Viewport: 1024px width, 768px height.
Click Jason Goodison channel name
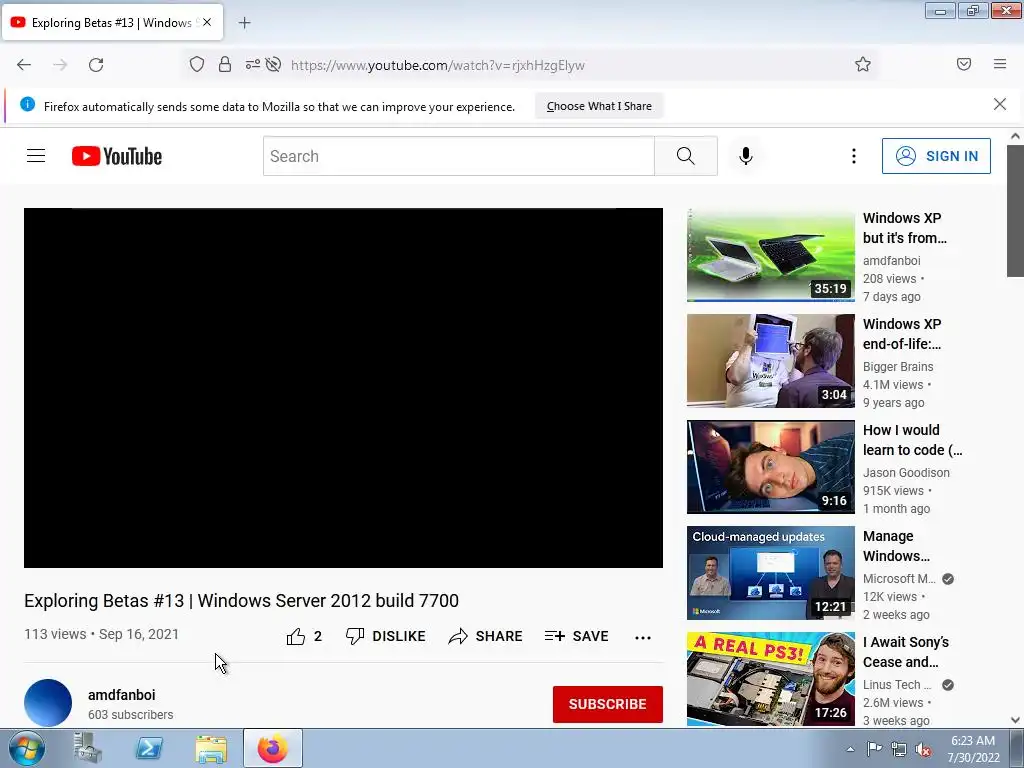(x=906, y=472)
